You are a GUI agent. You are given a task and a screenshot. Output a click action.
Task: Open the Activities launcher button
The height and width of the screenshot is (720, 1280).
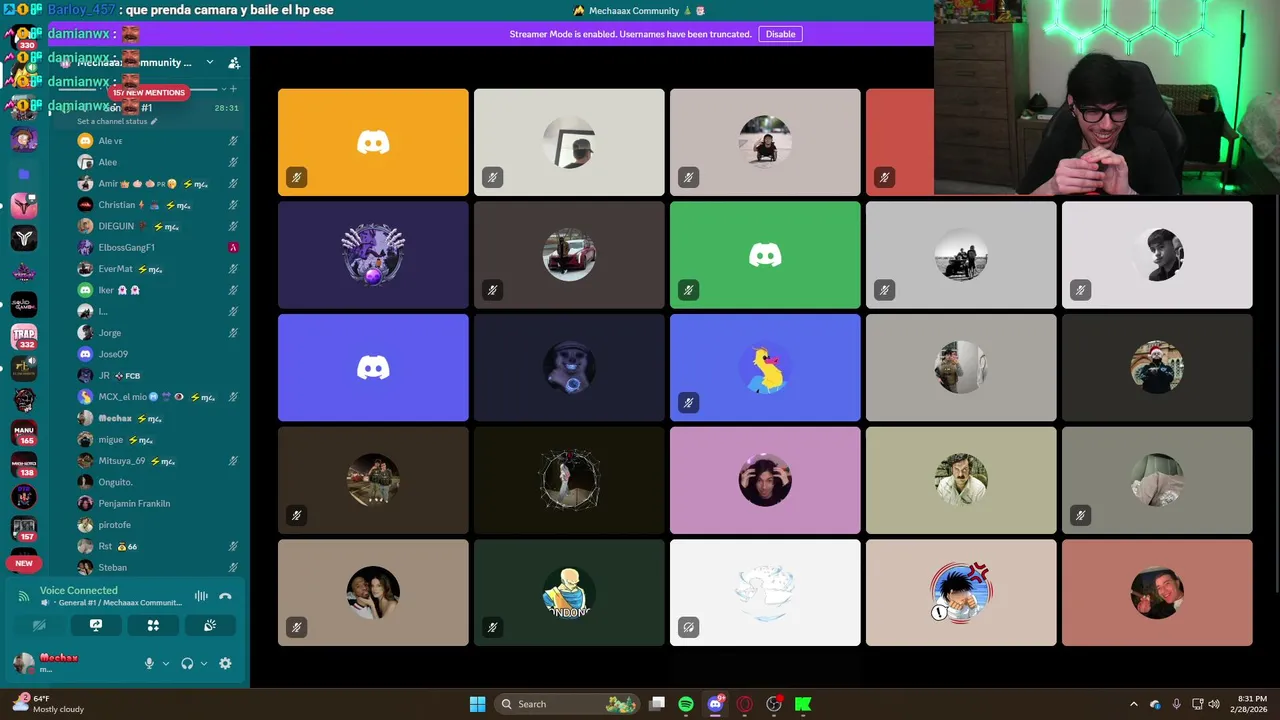pos(153,625)
